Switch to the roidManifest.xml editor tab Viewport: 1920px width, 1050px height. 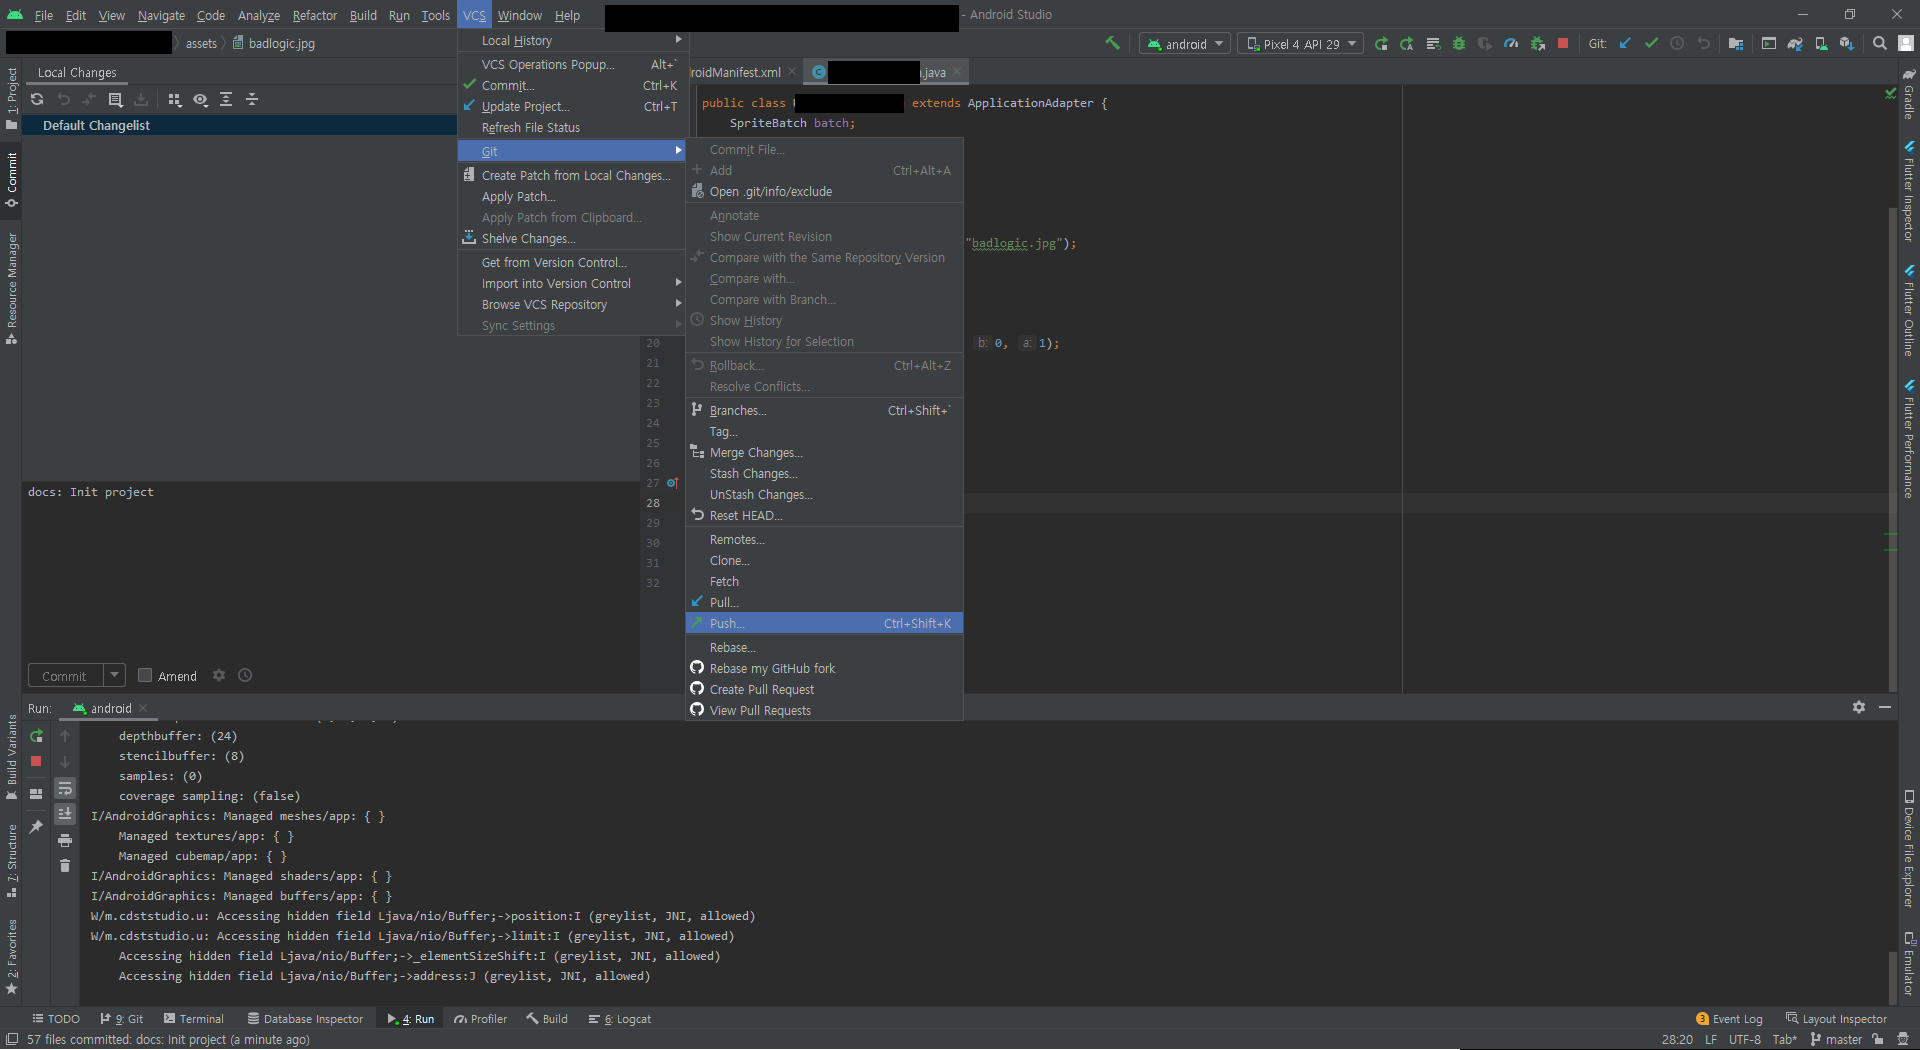click(736, 72)
